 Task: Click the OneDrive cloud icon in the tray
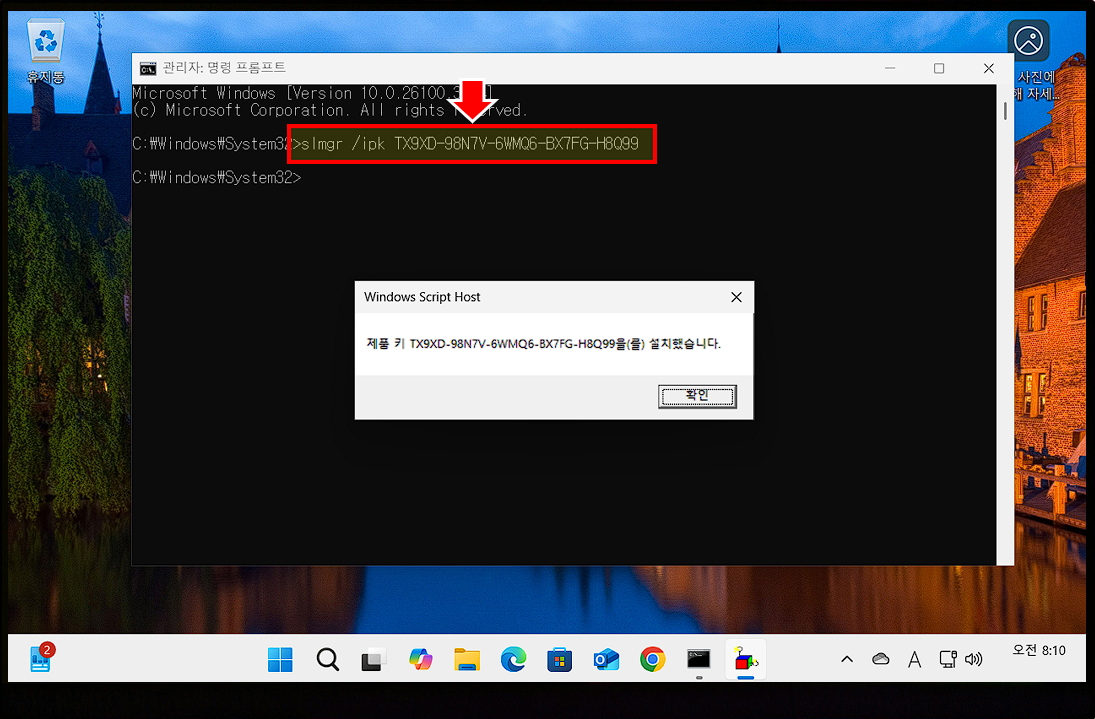(x=880, y=659)
